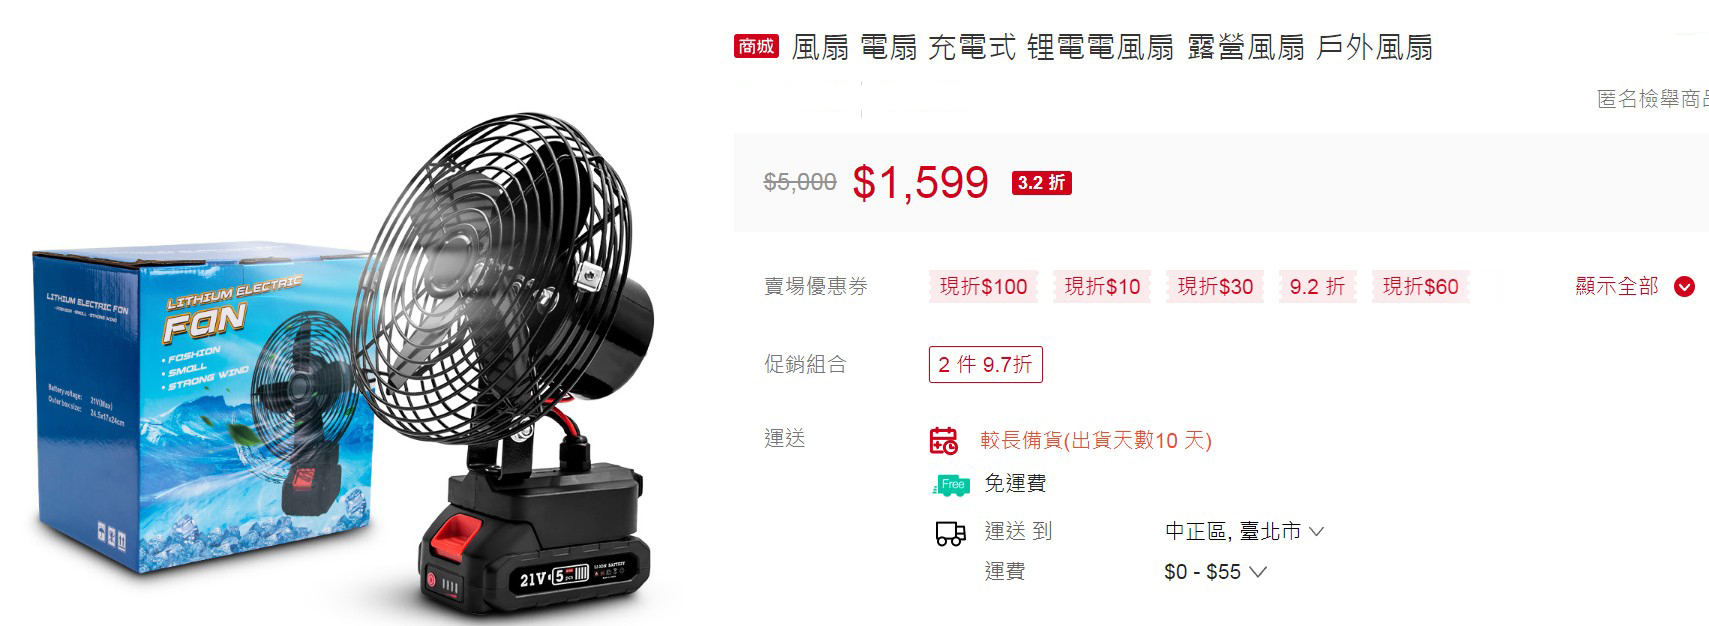Click the red calendar shipping-time icon
The image size is (1709, 626).
[x=943, y=440]
